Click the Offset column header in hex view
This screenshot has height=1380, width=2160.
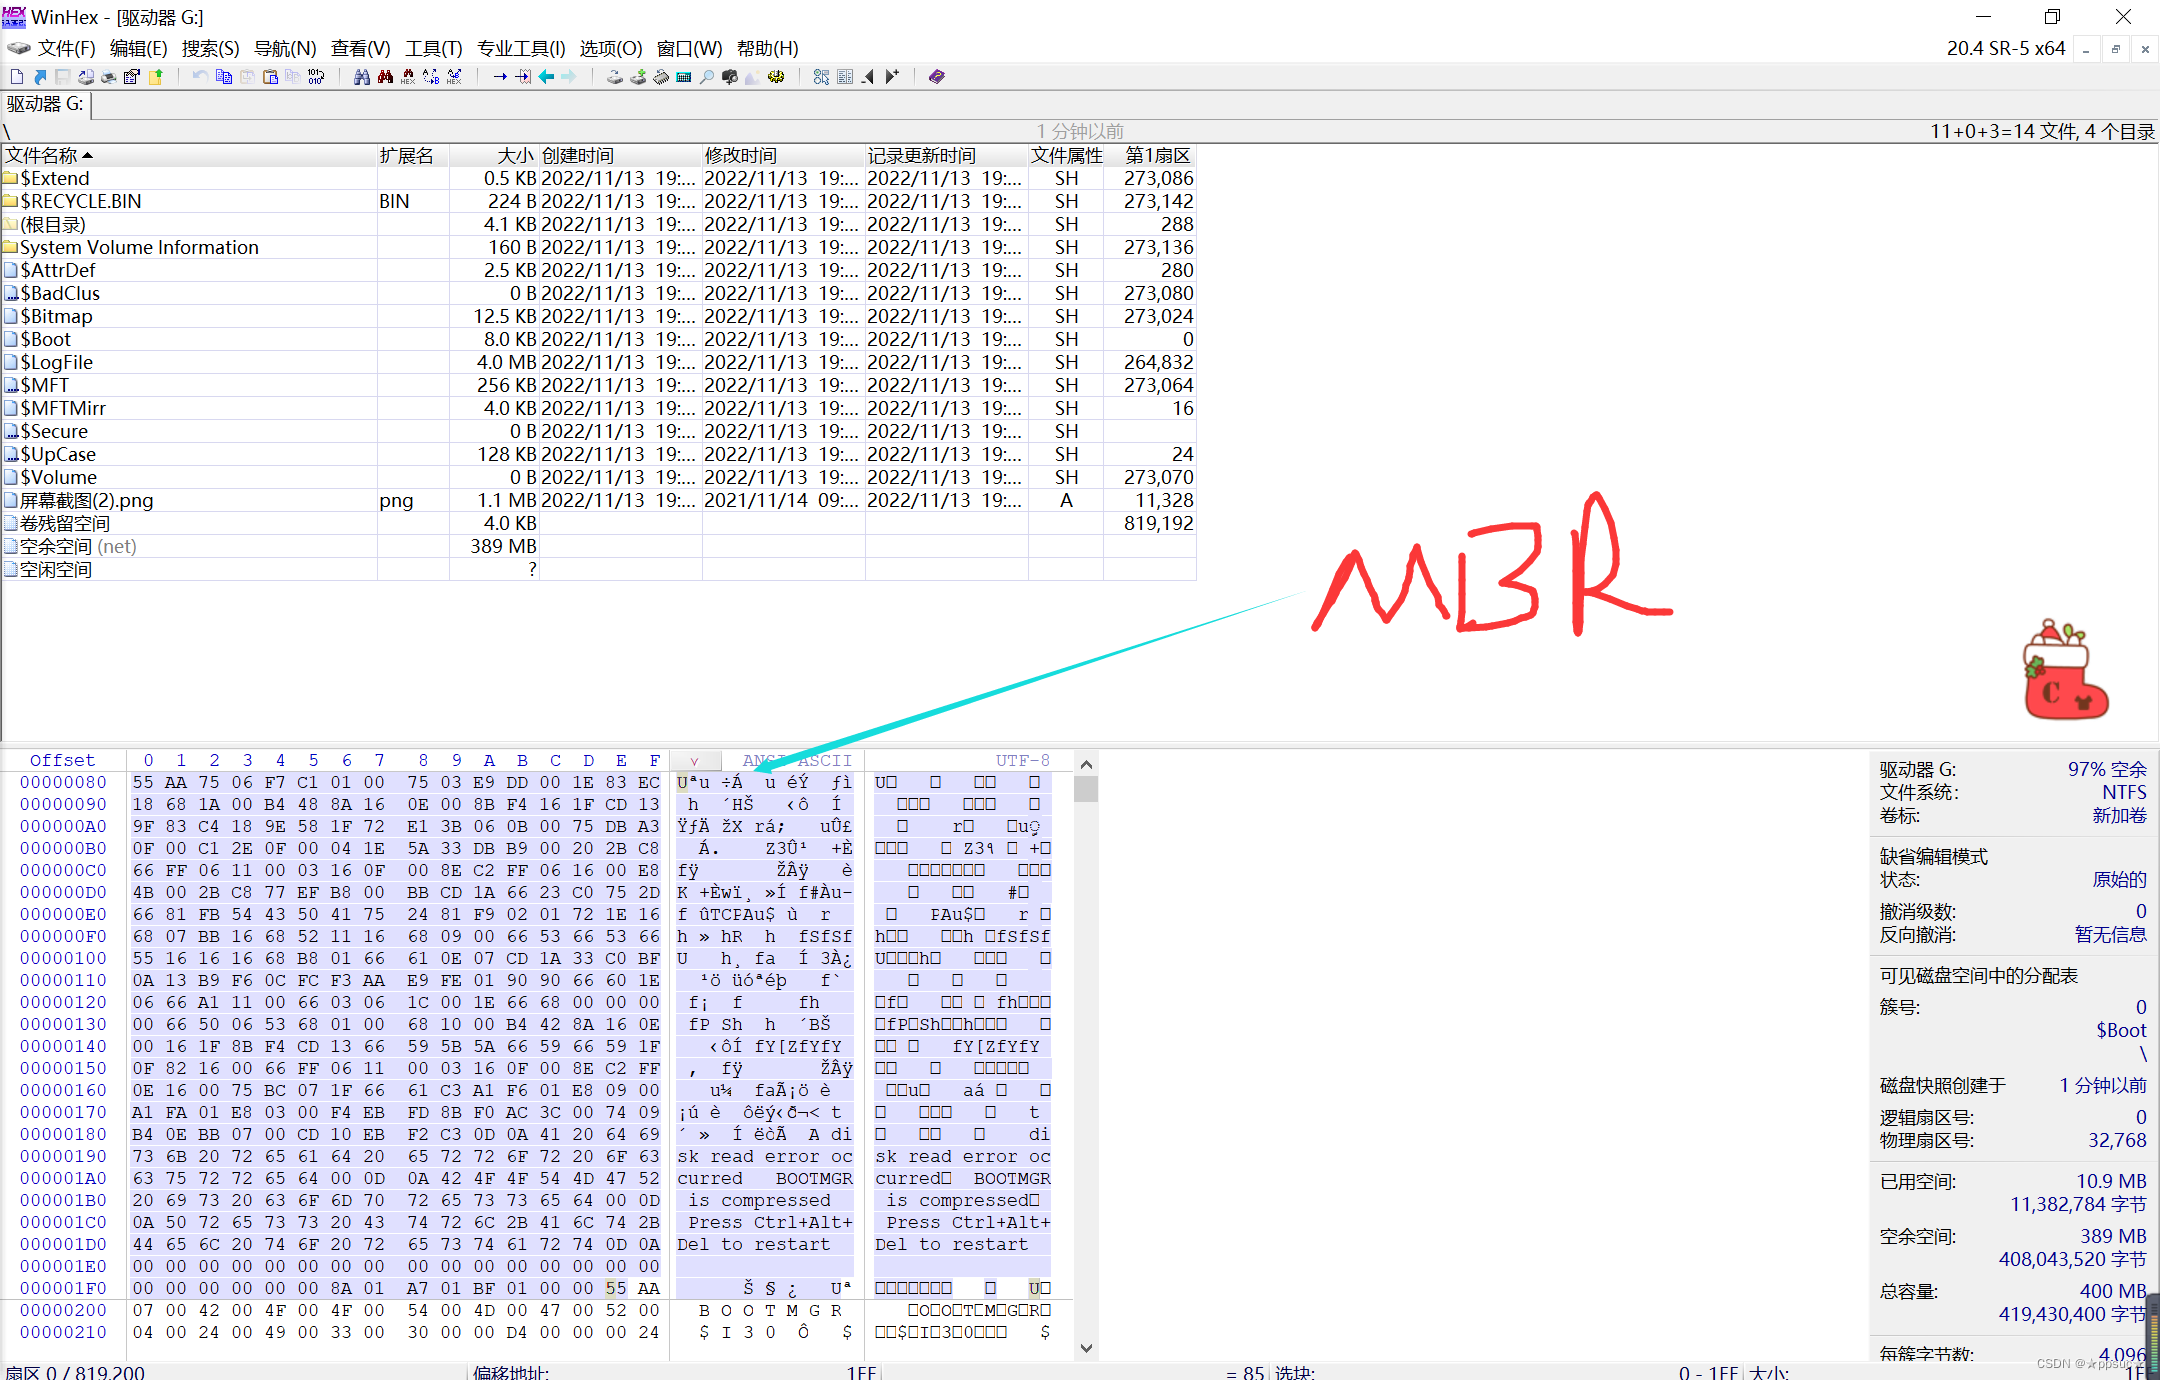coord(62,761)
